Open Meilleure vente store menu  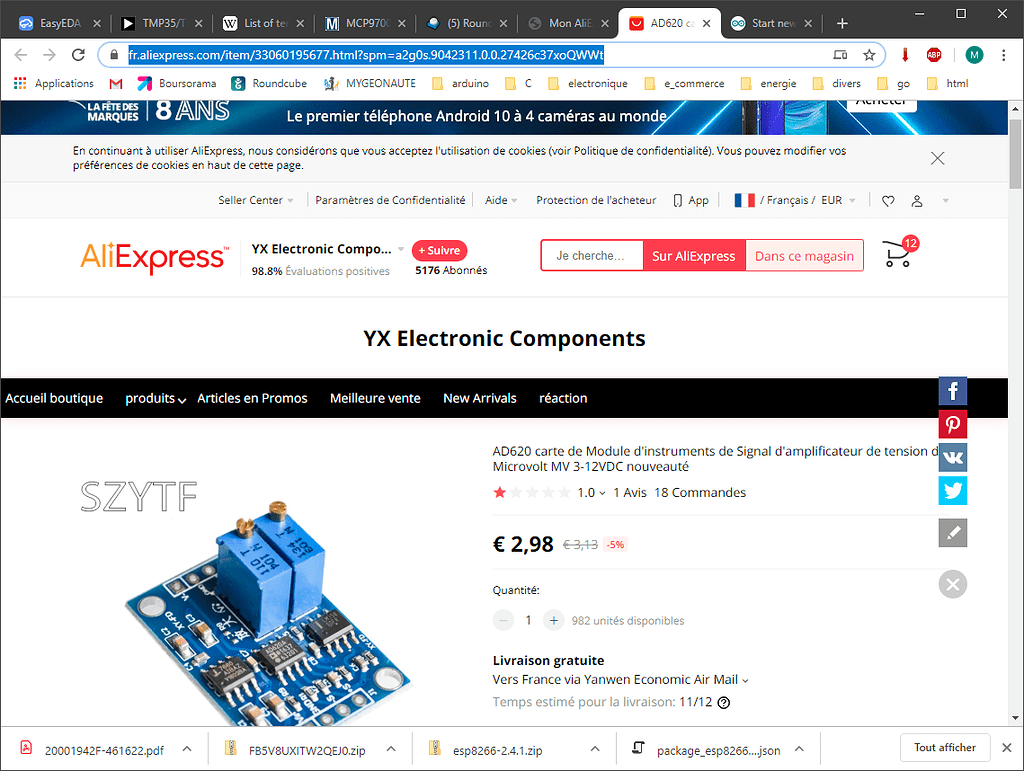(x=375, y=398)
